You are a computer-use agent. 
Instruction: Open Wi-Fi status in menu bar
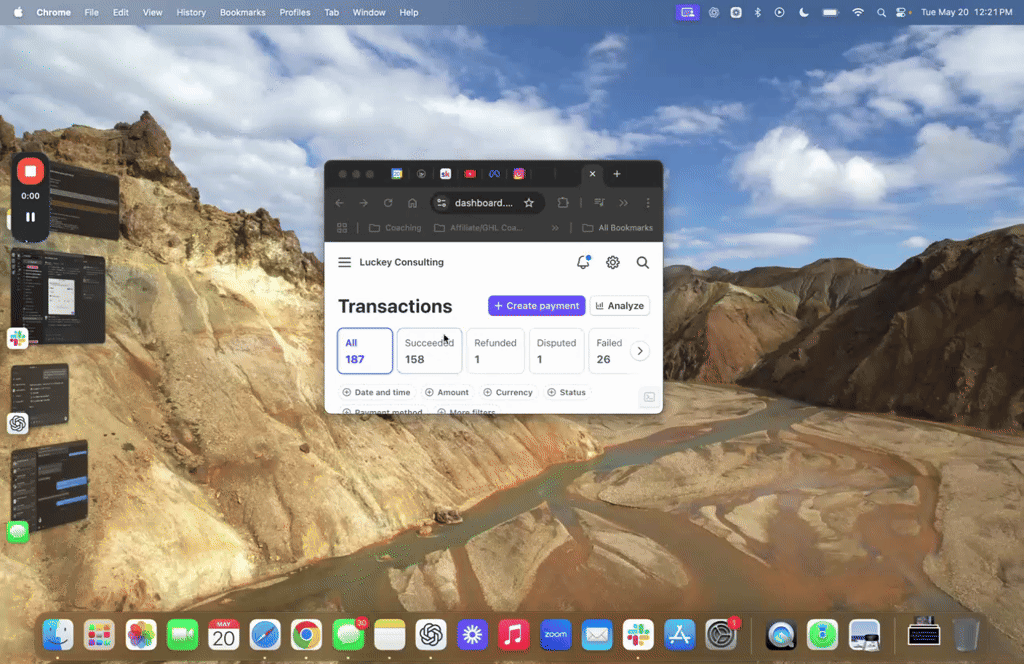click(857, 12)
